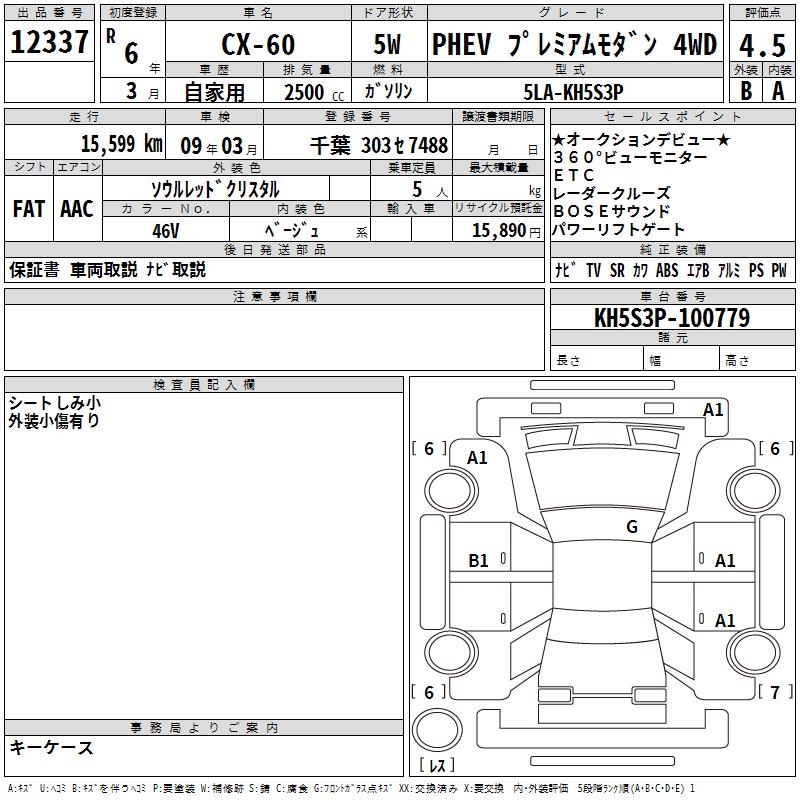This screenshot has height=800, width=800.
Task: Select キーケース office notice
Action: coord(52,748)
